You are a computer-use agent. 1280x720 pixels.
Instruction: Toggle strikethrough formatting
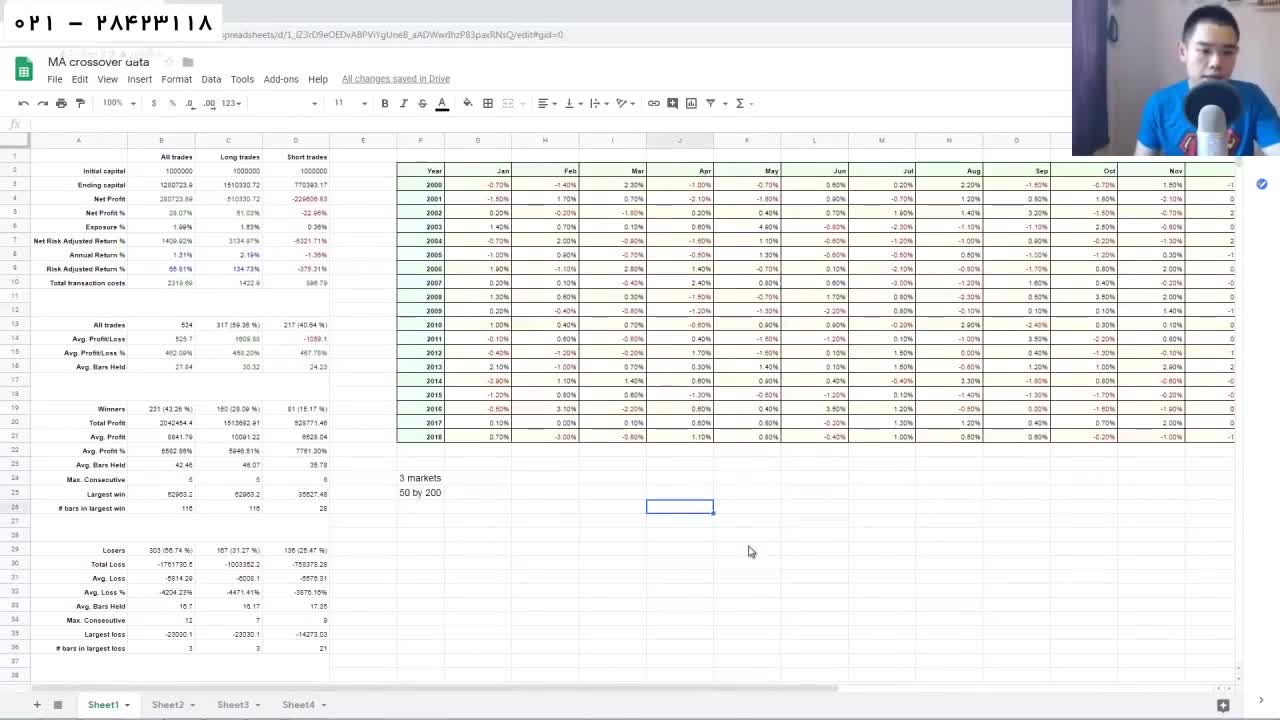click(422, 103)
